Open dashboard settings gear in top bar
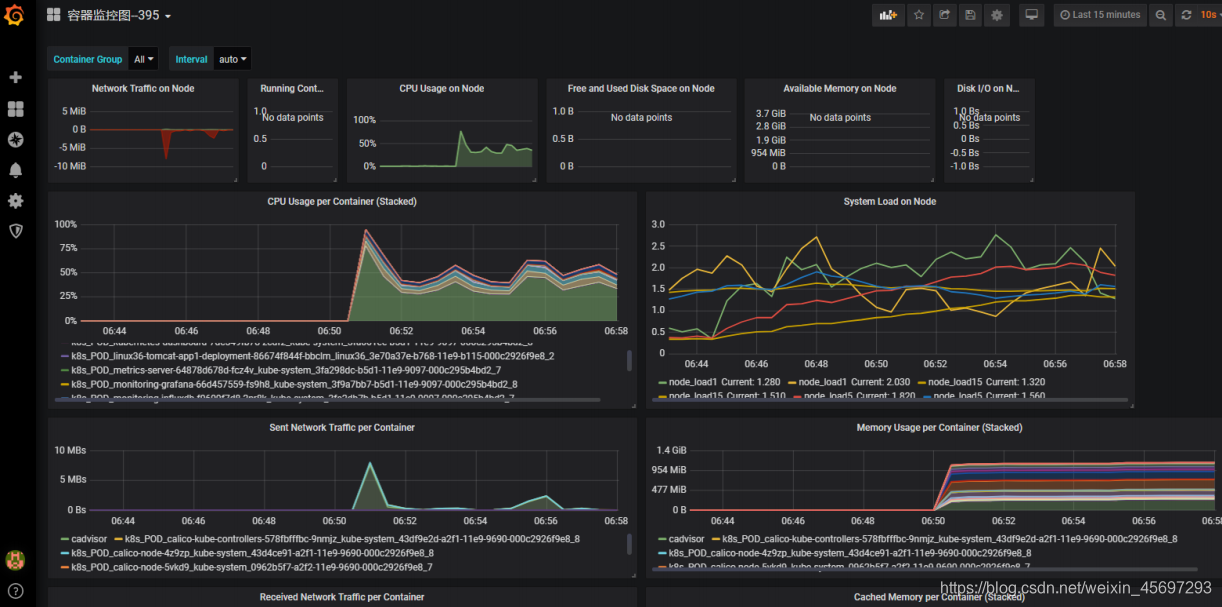Image resolution: width=1222 pixels, height=607 pixels. [996, 15]
